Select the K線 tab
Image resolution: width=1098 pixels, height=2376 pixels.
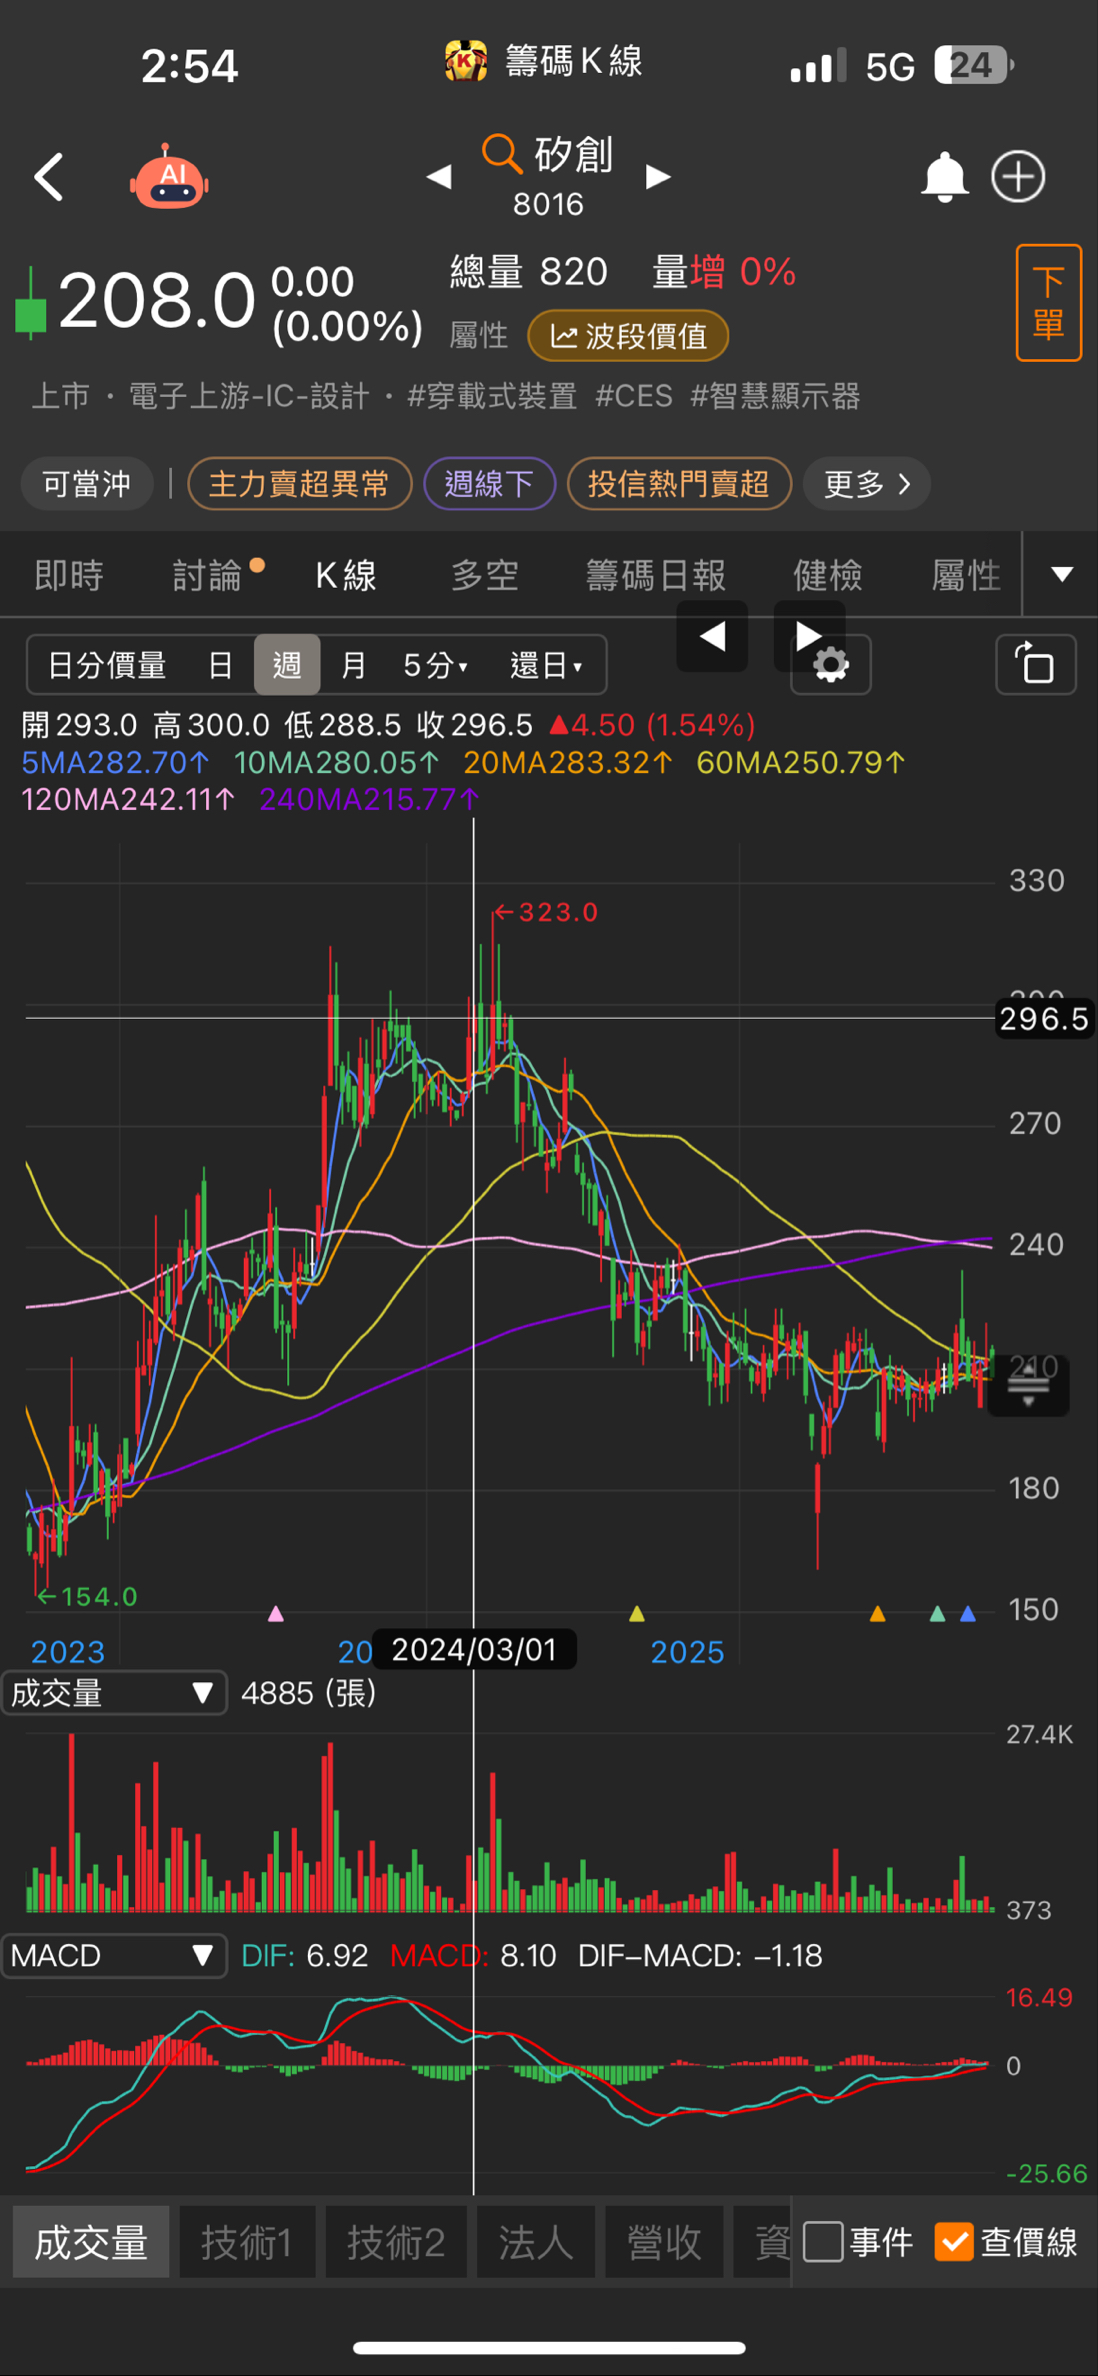click(x=346, y=575)
